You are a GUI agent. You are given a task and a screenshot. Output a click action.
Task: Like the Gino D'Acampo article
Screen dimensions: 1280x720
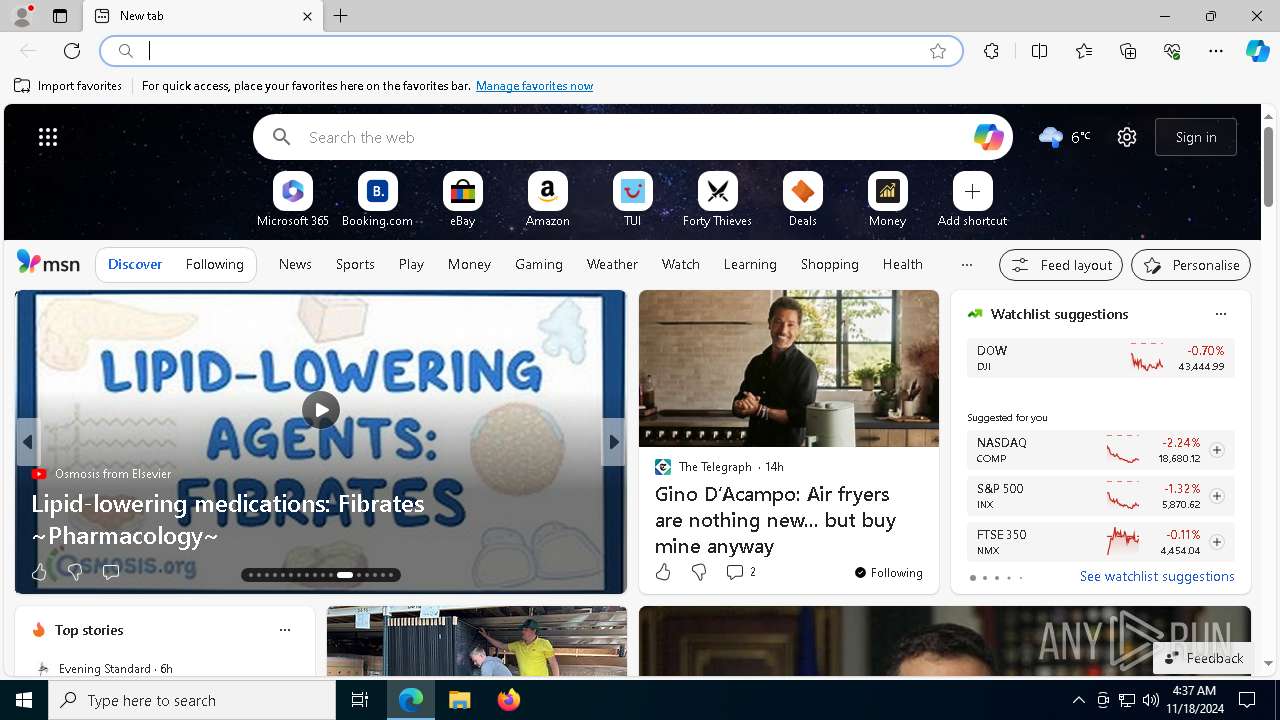[x=663, y=572]
